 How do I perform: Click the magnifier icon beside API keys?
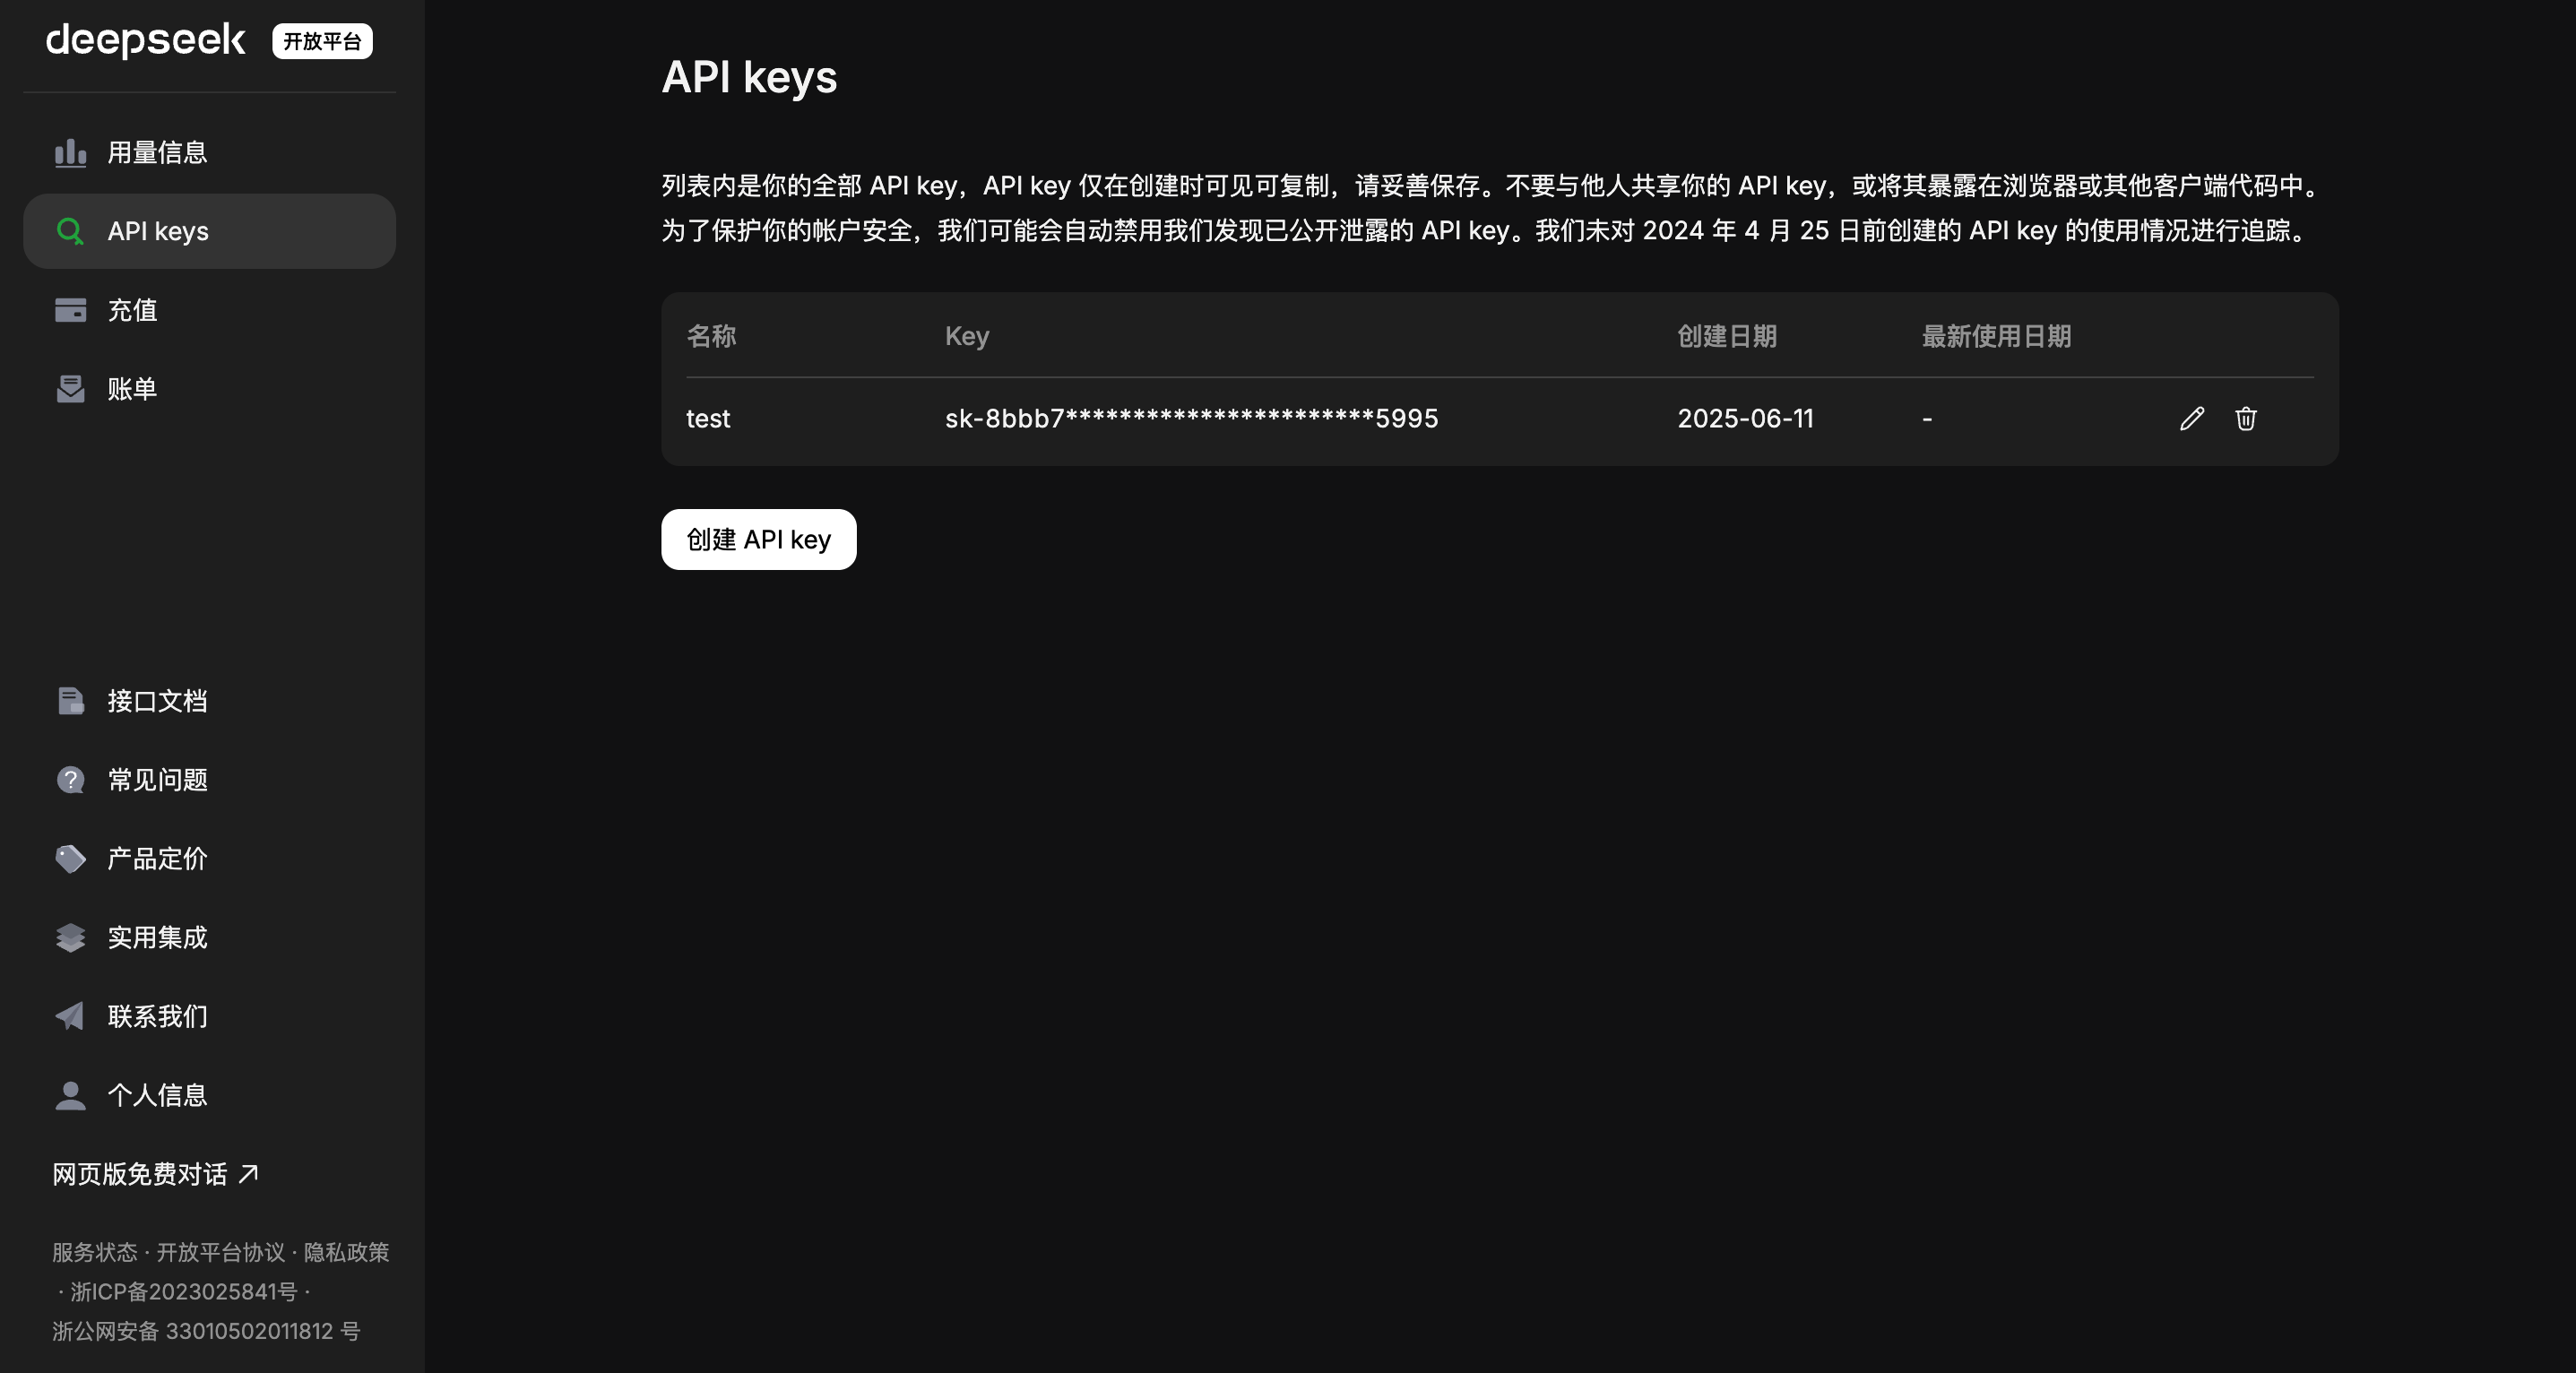[70, 231]
